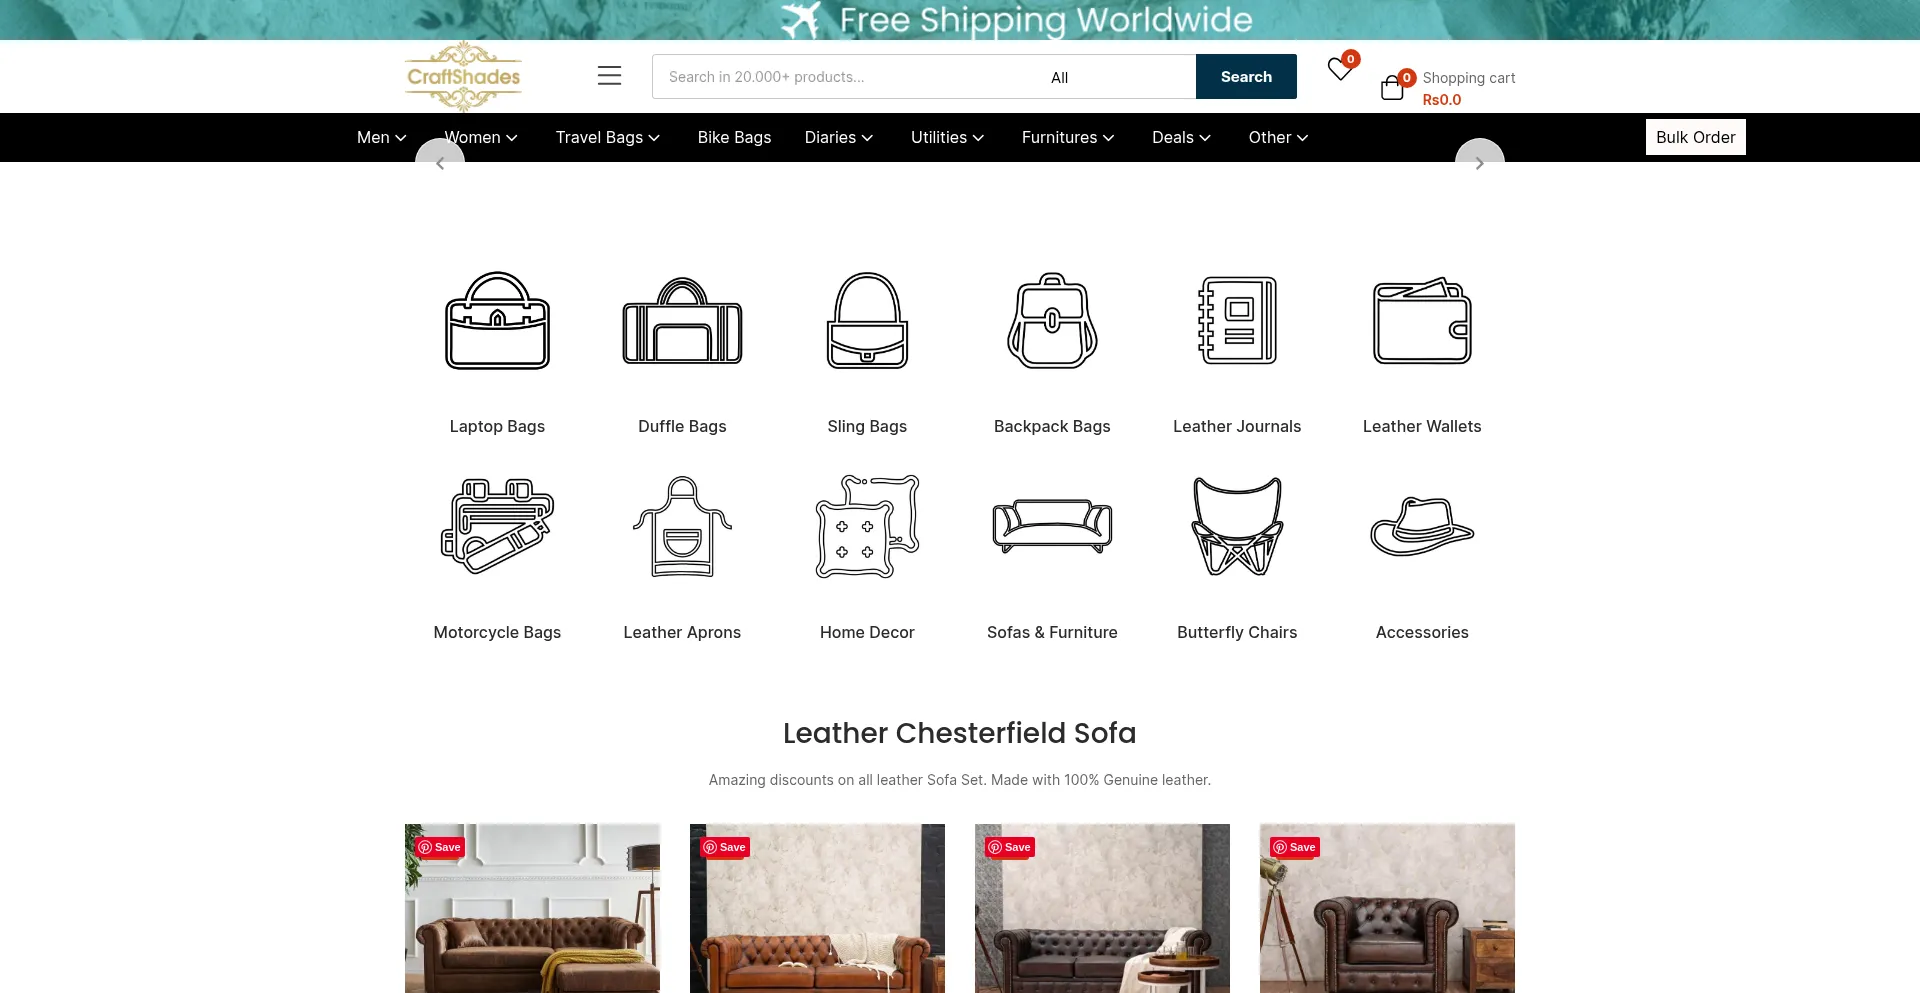This screenshot has width=1920, height=993.
Task: Open the Accessories hat icon
Action: pos(1422,526)
